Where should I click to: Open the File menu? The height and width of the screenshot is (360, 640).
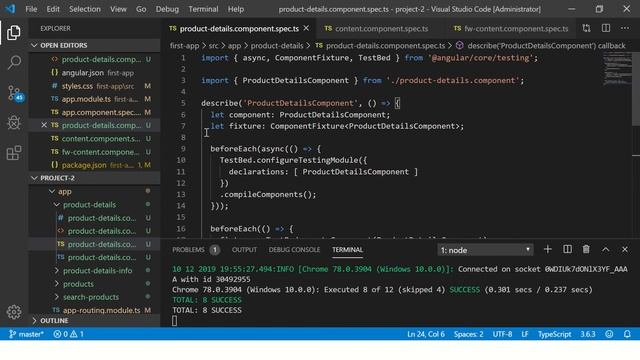click(31, 9)
